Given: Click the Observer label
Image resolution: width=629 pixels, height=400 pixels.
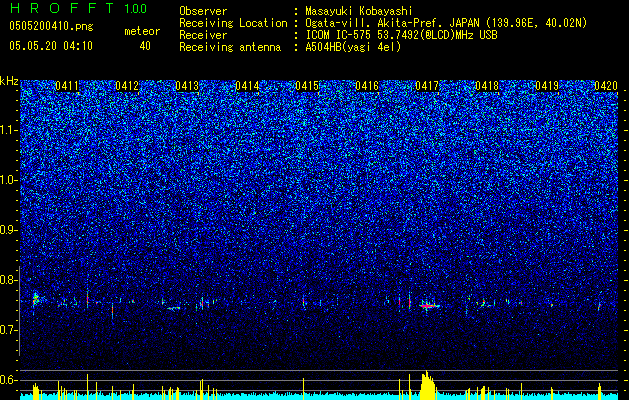Looking at the screenshot, I should (x=203, y=11).
